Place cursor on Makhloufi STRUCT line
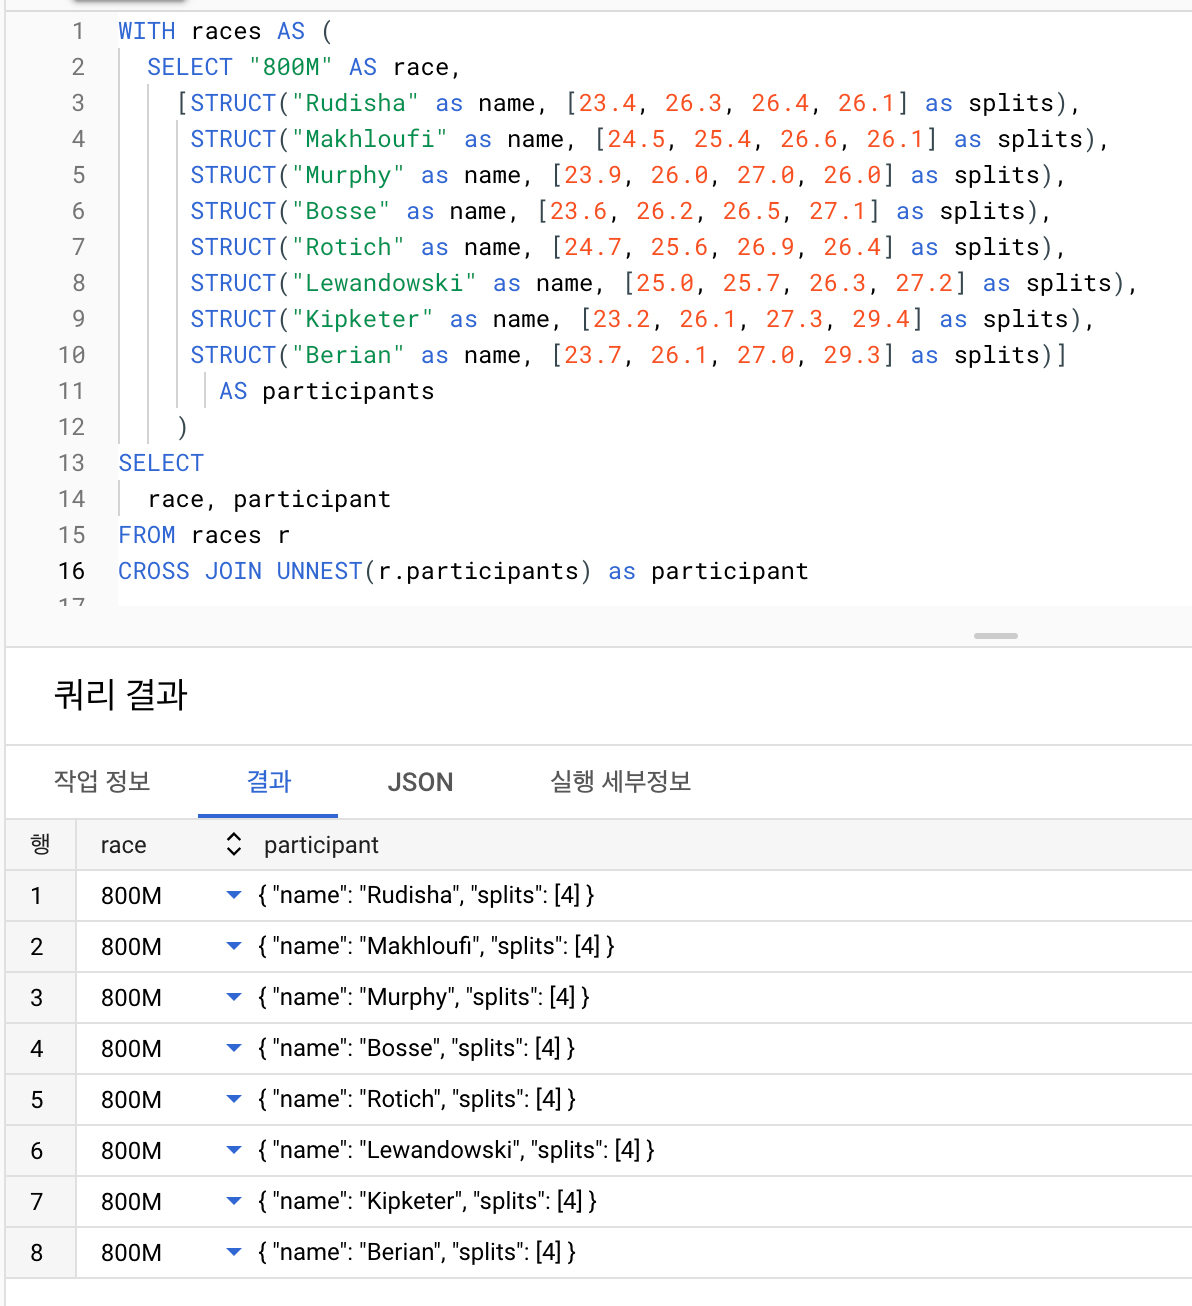 pyautogui.click(x=650, y=140)
